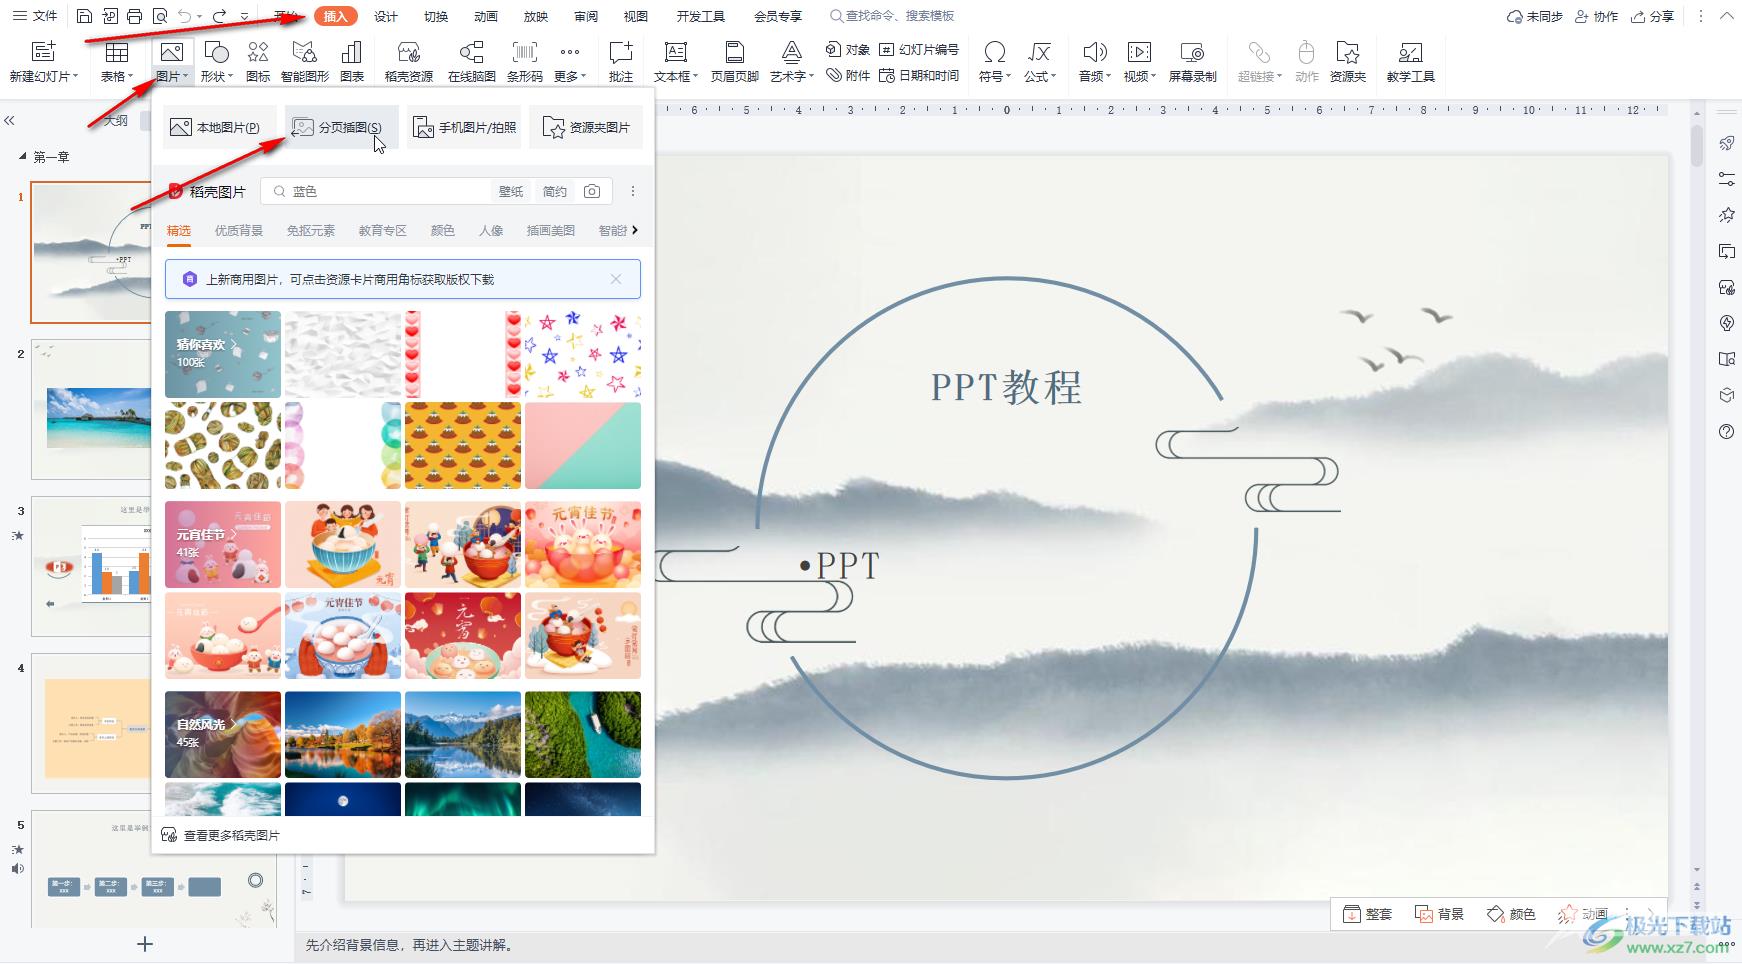The width and height of the screenshot is (1742, 964).
Task: Click the 分享 share button
Action: tap(1652, 16)
